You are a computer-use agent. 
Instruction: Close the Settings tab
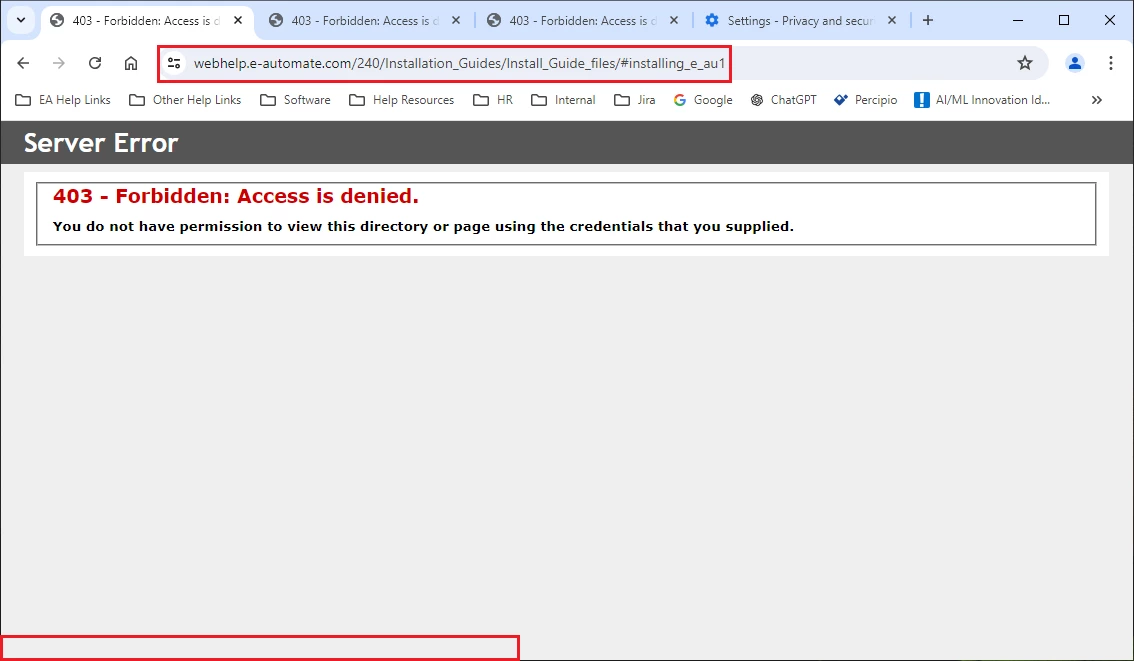point(892,20)
